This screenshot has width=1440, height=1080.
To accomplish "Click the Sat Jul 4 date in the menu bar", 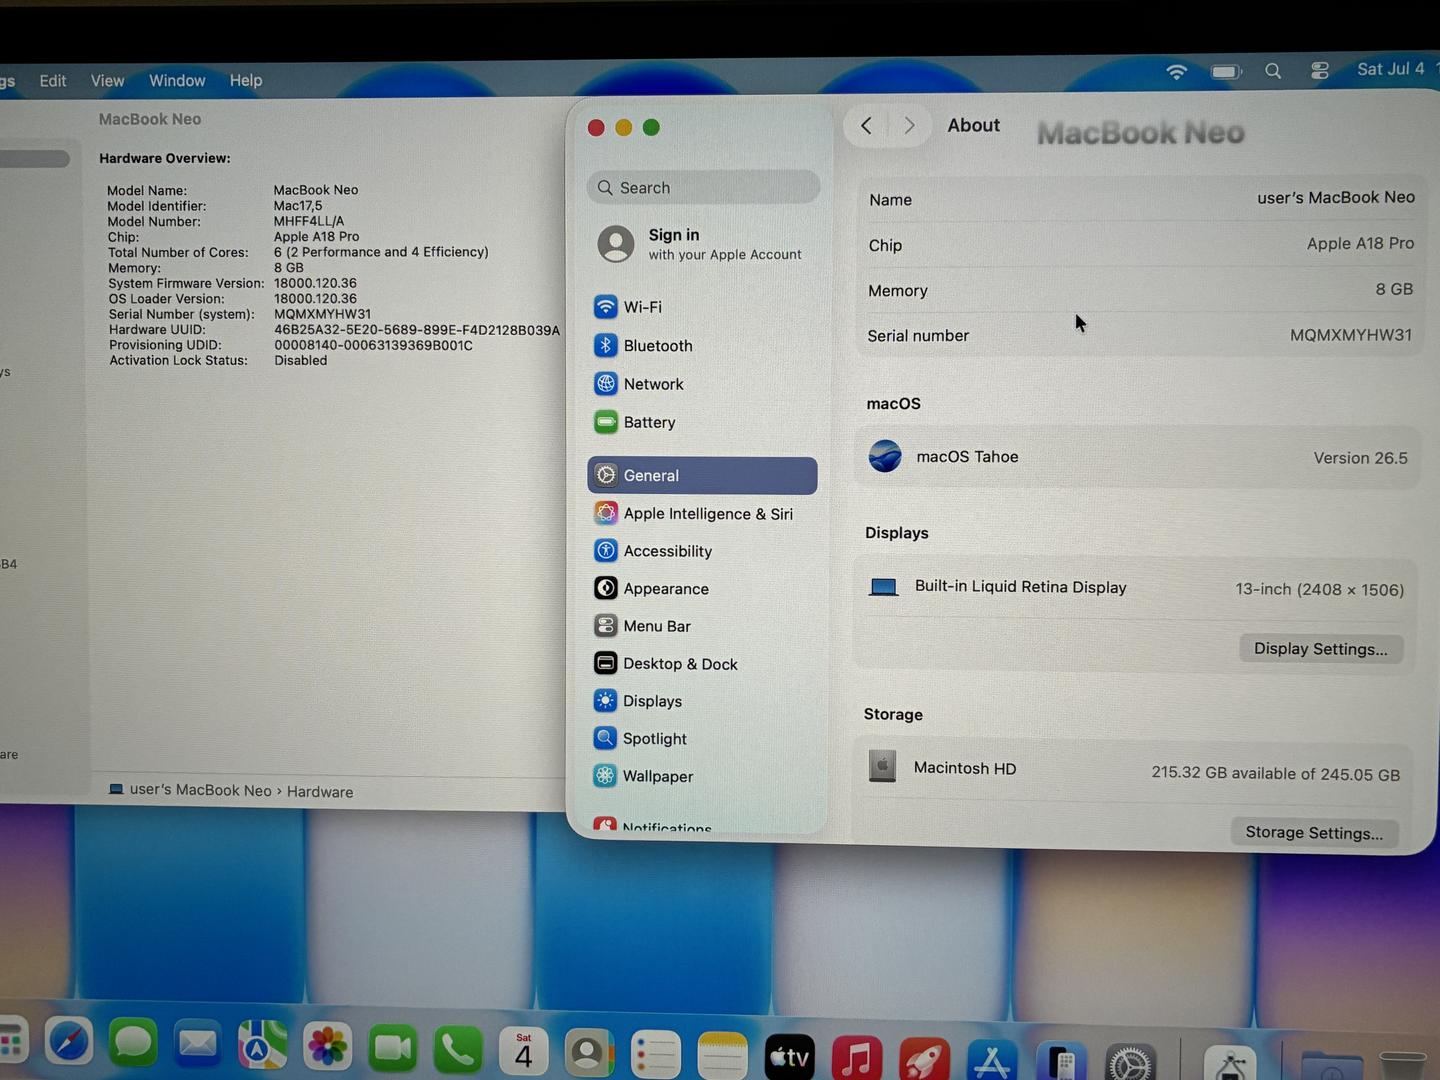I will (x=1391, y=69).
